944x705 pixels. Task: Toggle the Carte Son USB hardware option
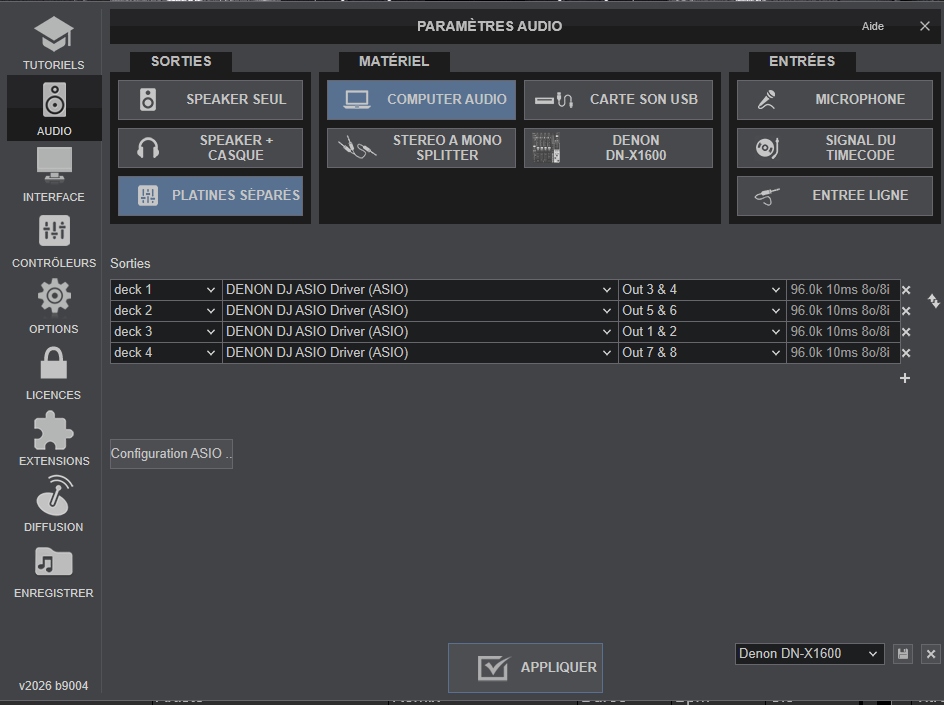click(x=618, y=100)
